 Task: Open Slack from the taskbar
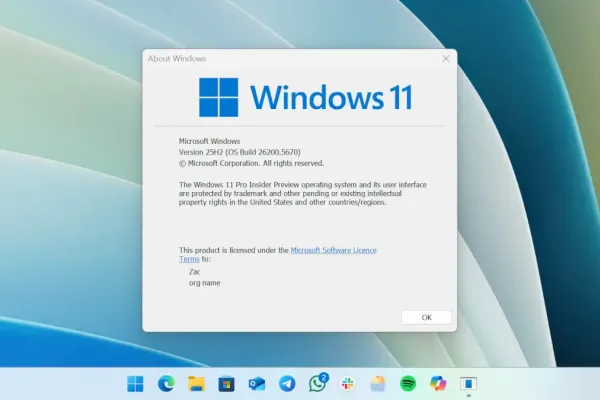pos(348,384)
